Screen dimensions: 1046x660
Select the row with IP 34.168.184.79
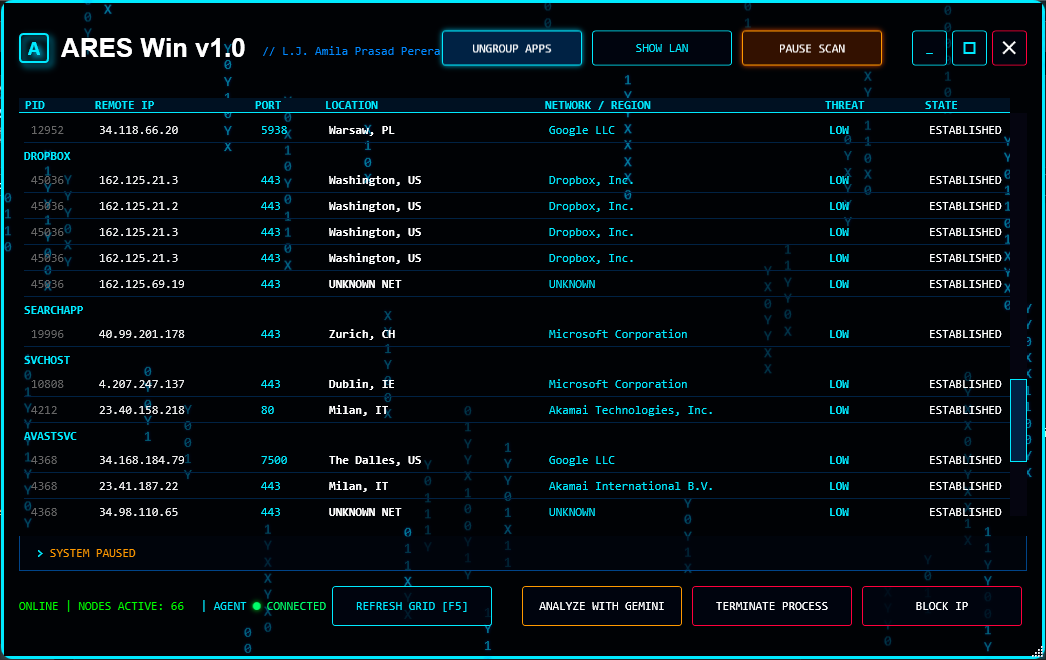point(516,460)
